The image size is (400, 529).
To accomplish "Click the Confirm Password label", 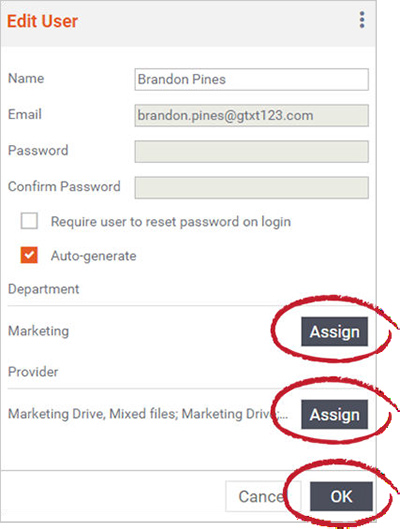I will (x=64, y=186).
